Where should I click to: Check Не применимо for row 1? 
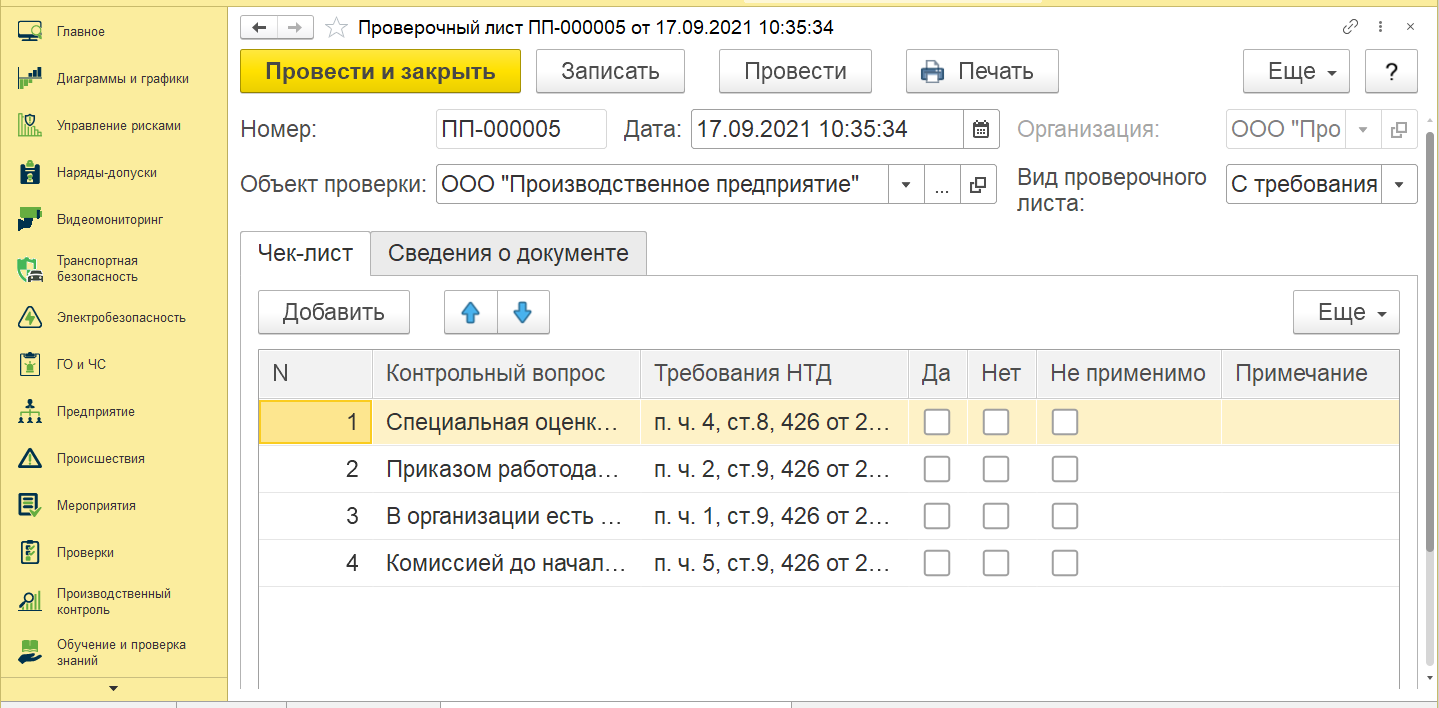tap(1065, 422)
